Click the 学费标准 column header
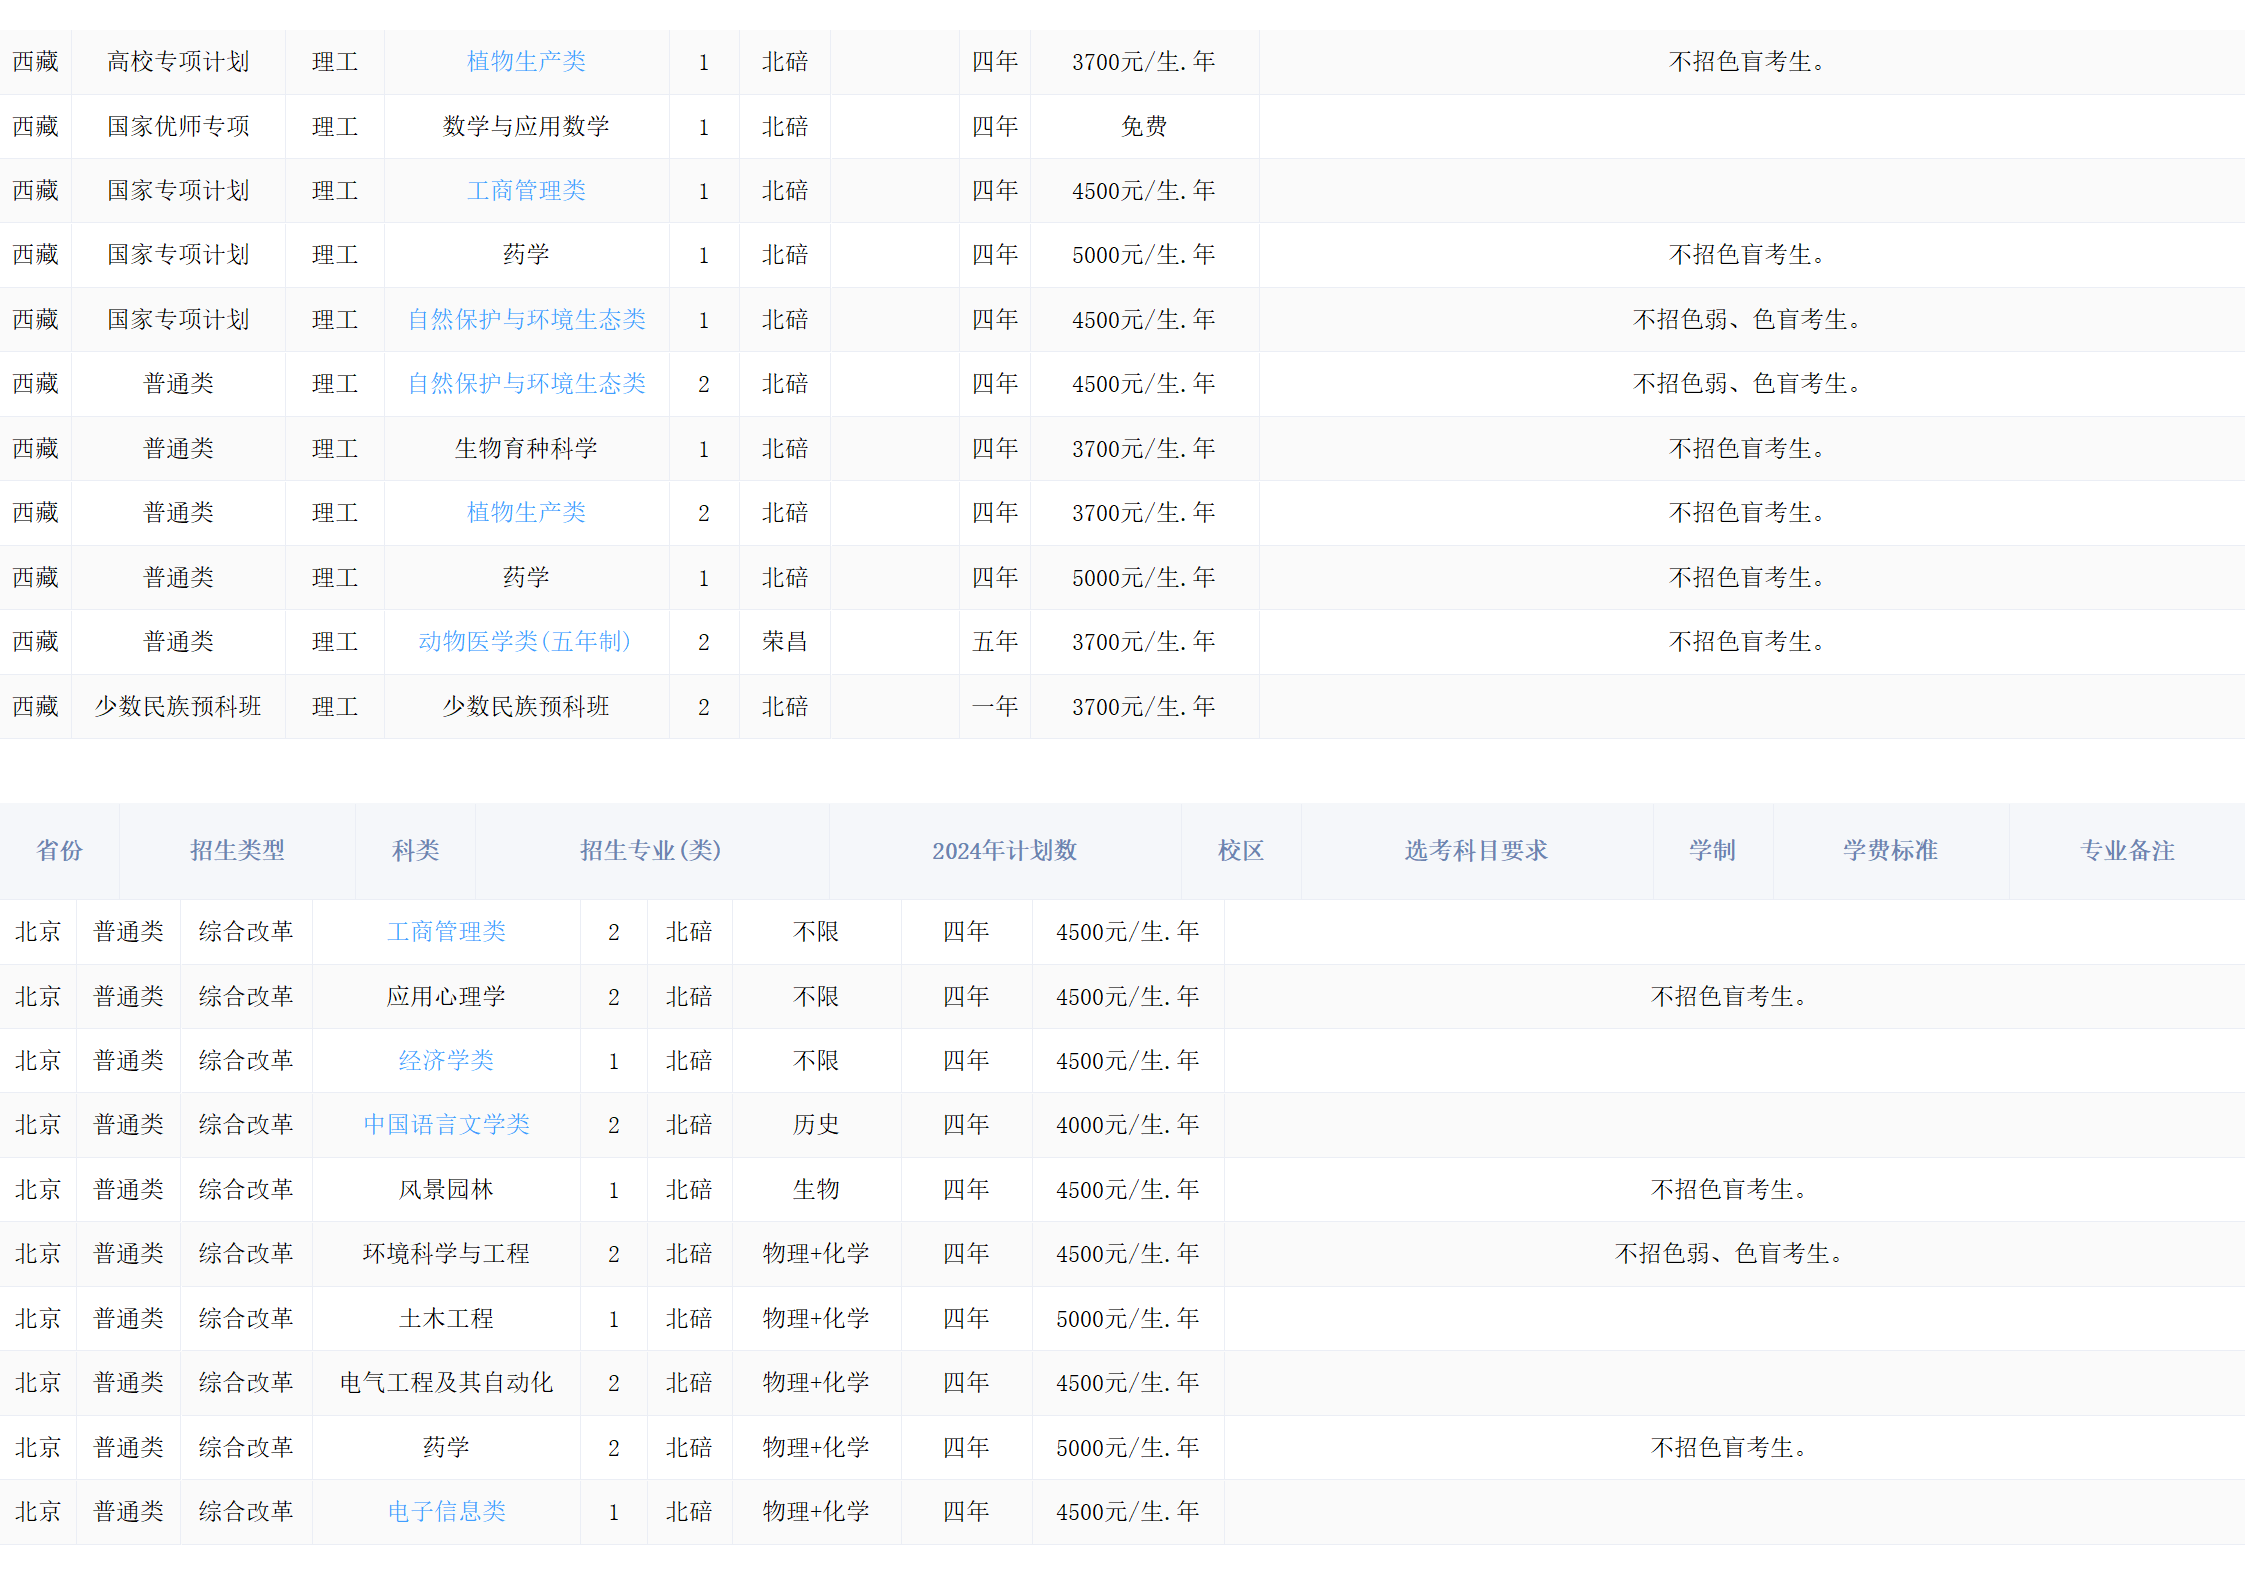Viewport: 2245px width, 1587px height. 1890,850
